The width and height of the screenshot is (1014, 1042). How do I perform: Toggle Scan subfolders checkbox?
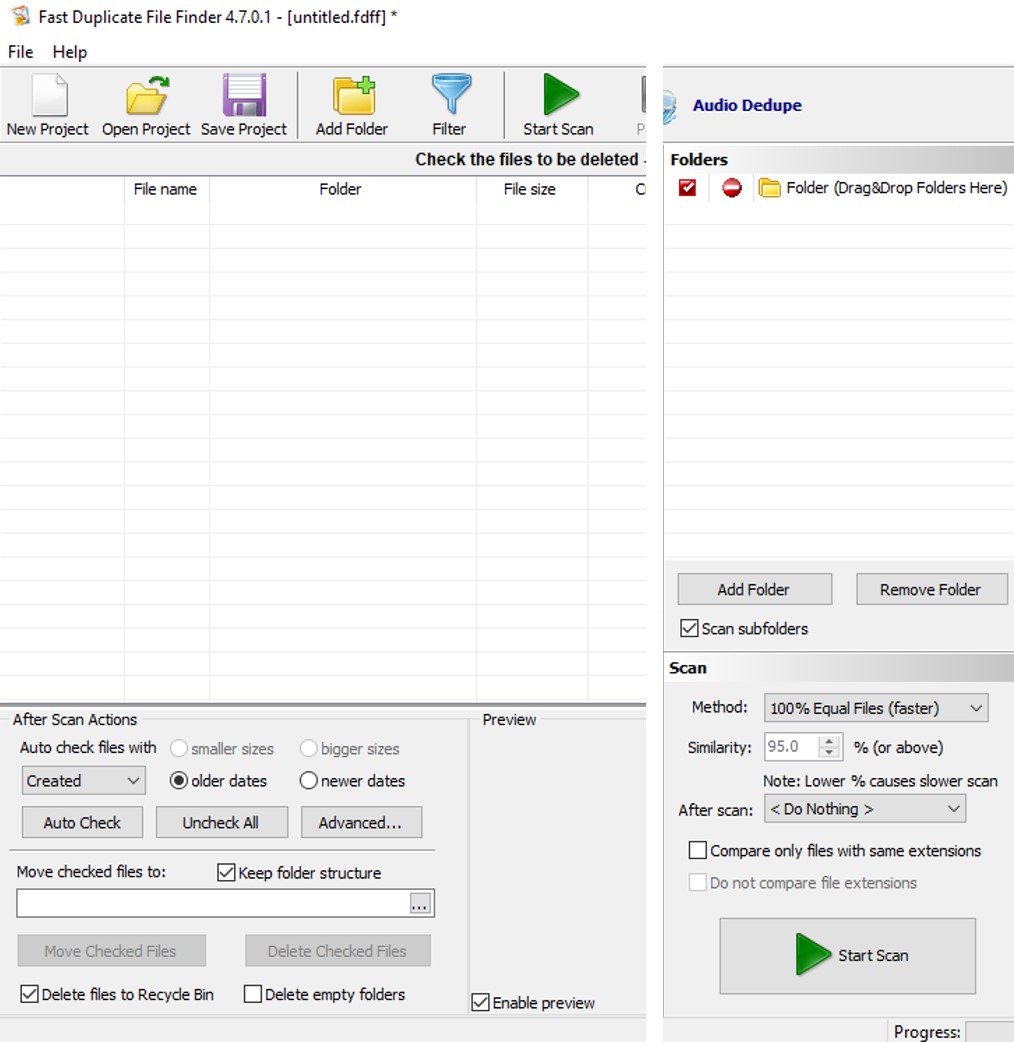689,629
